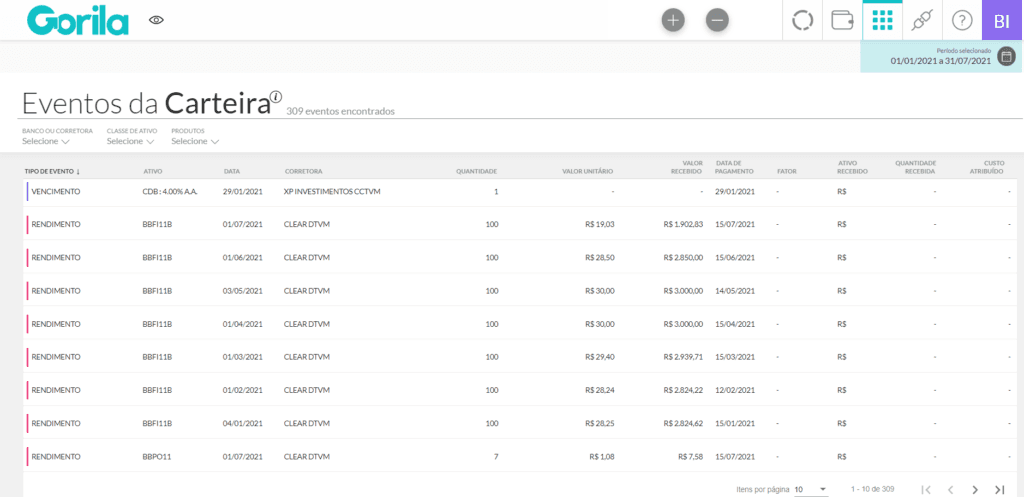This screenshot has height=497, width=1024.
Task: Sort by Tipo de Evento column
Action: pos(52,172)
